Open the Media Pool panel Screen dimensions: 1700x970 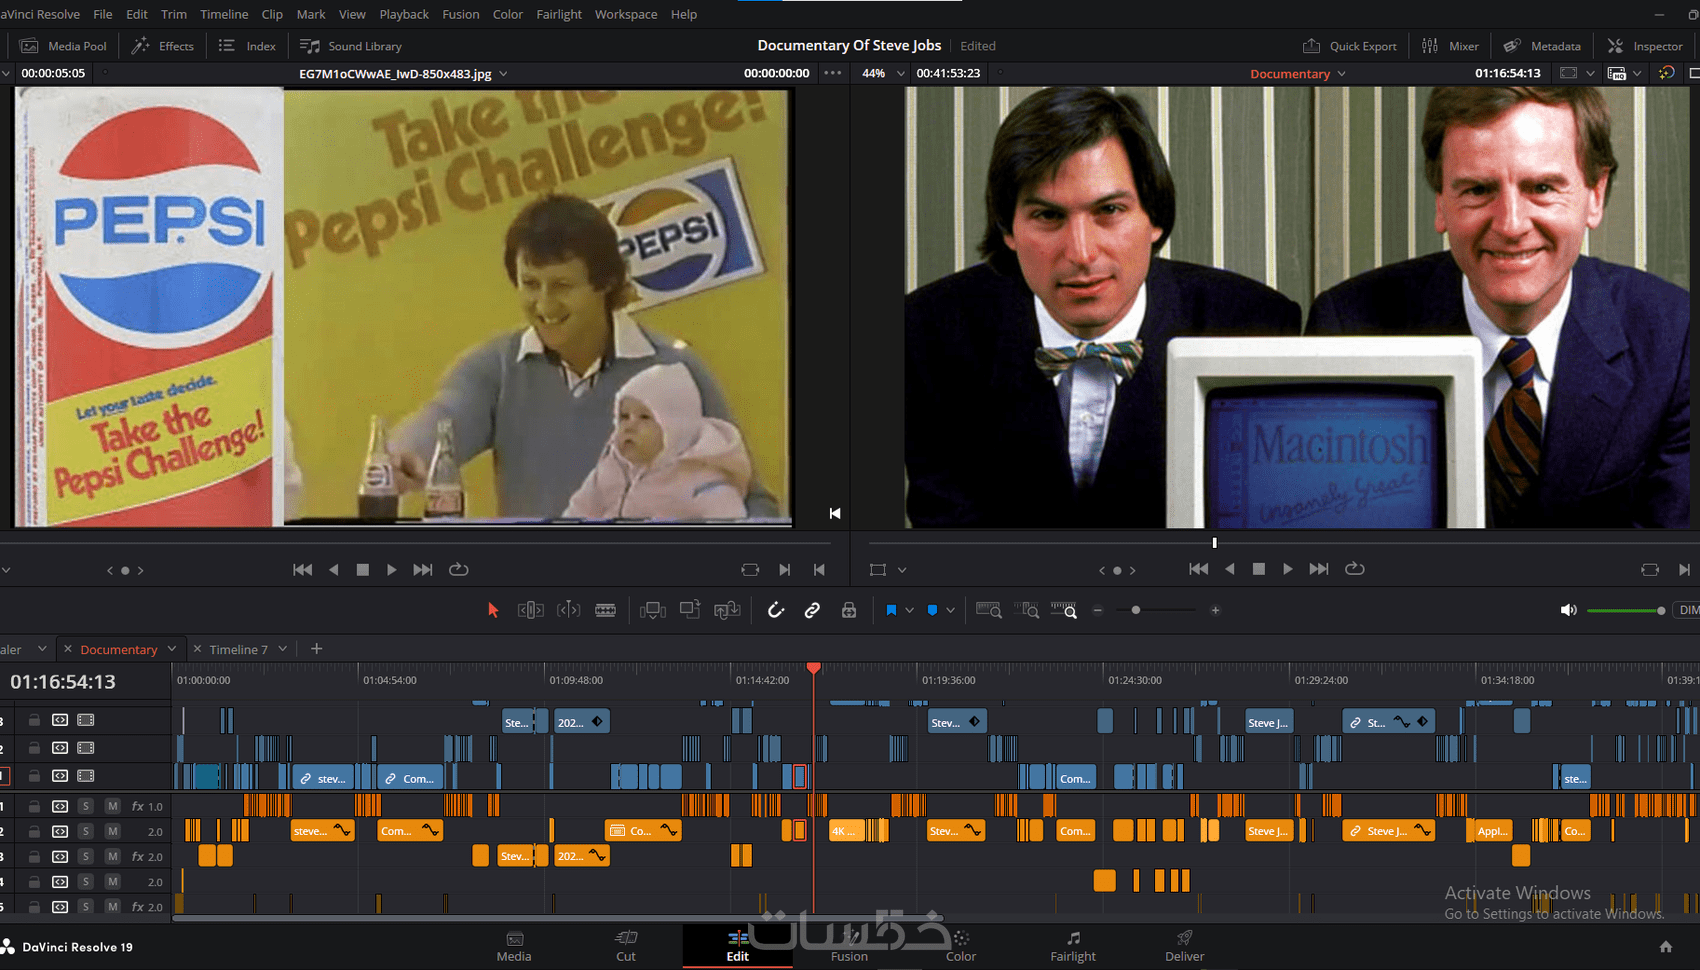63,46
